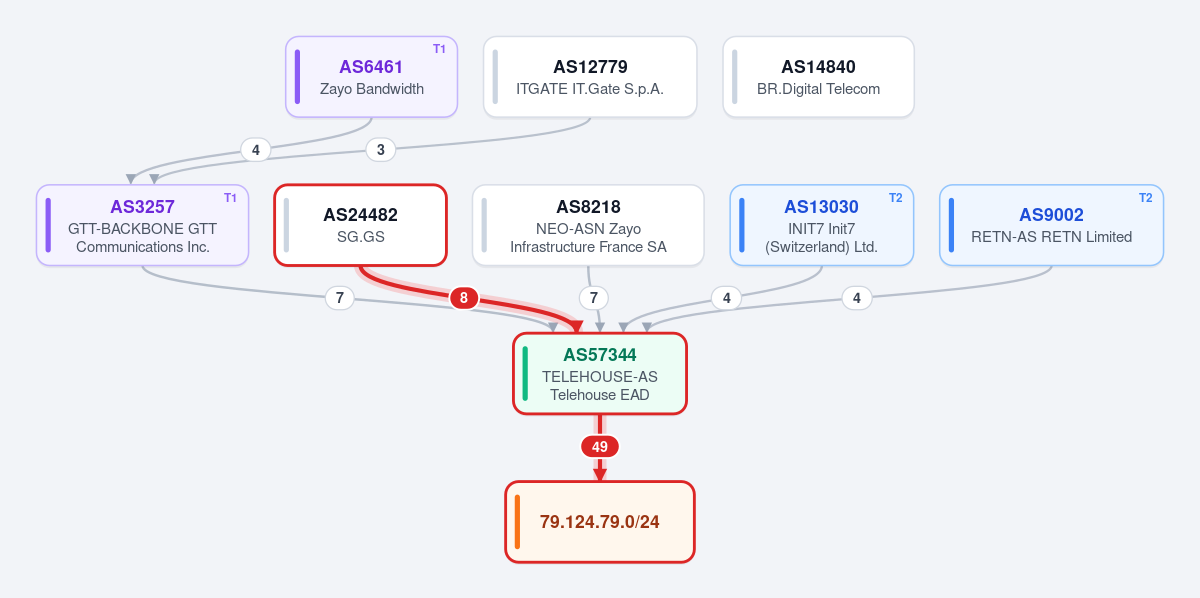Click the AS8218 NEO-ASN Zayo node
The height and width of the screenshot is (598, 1200).
click(x=588, y=225)
